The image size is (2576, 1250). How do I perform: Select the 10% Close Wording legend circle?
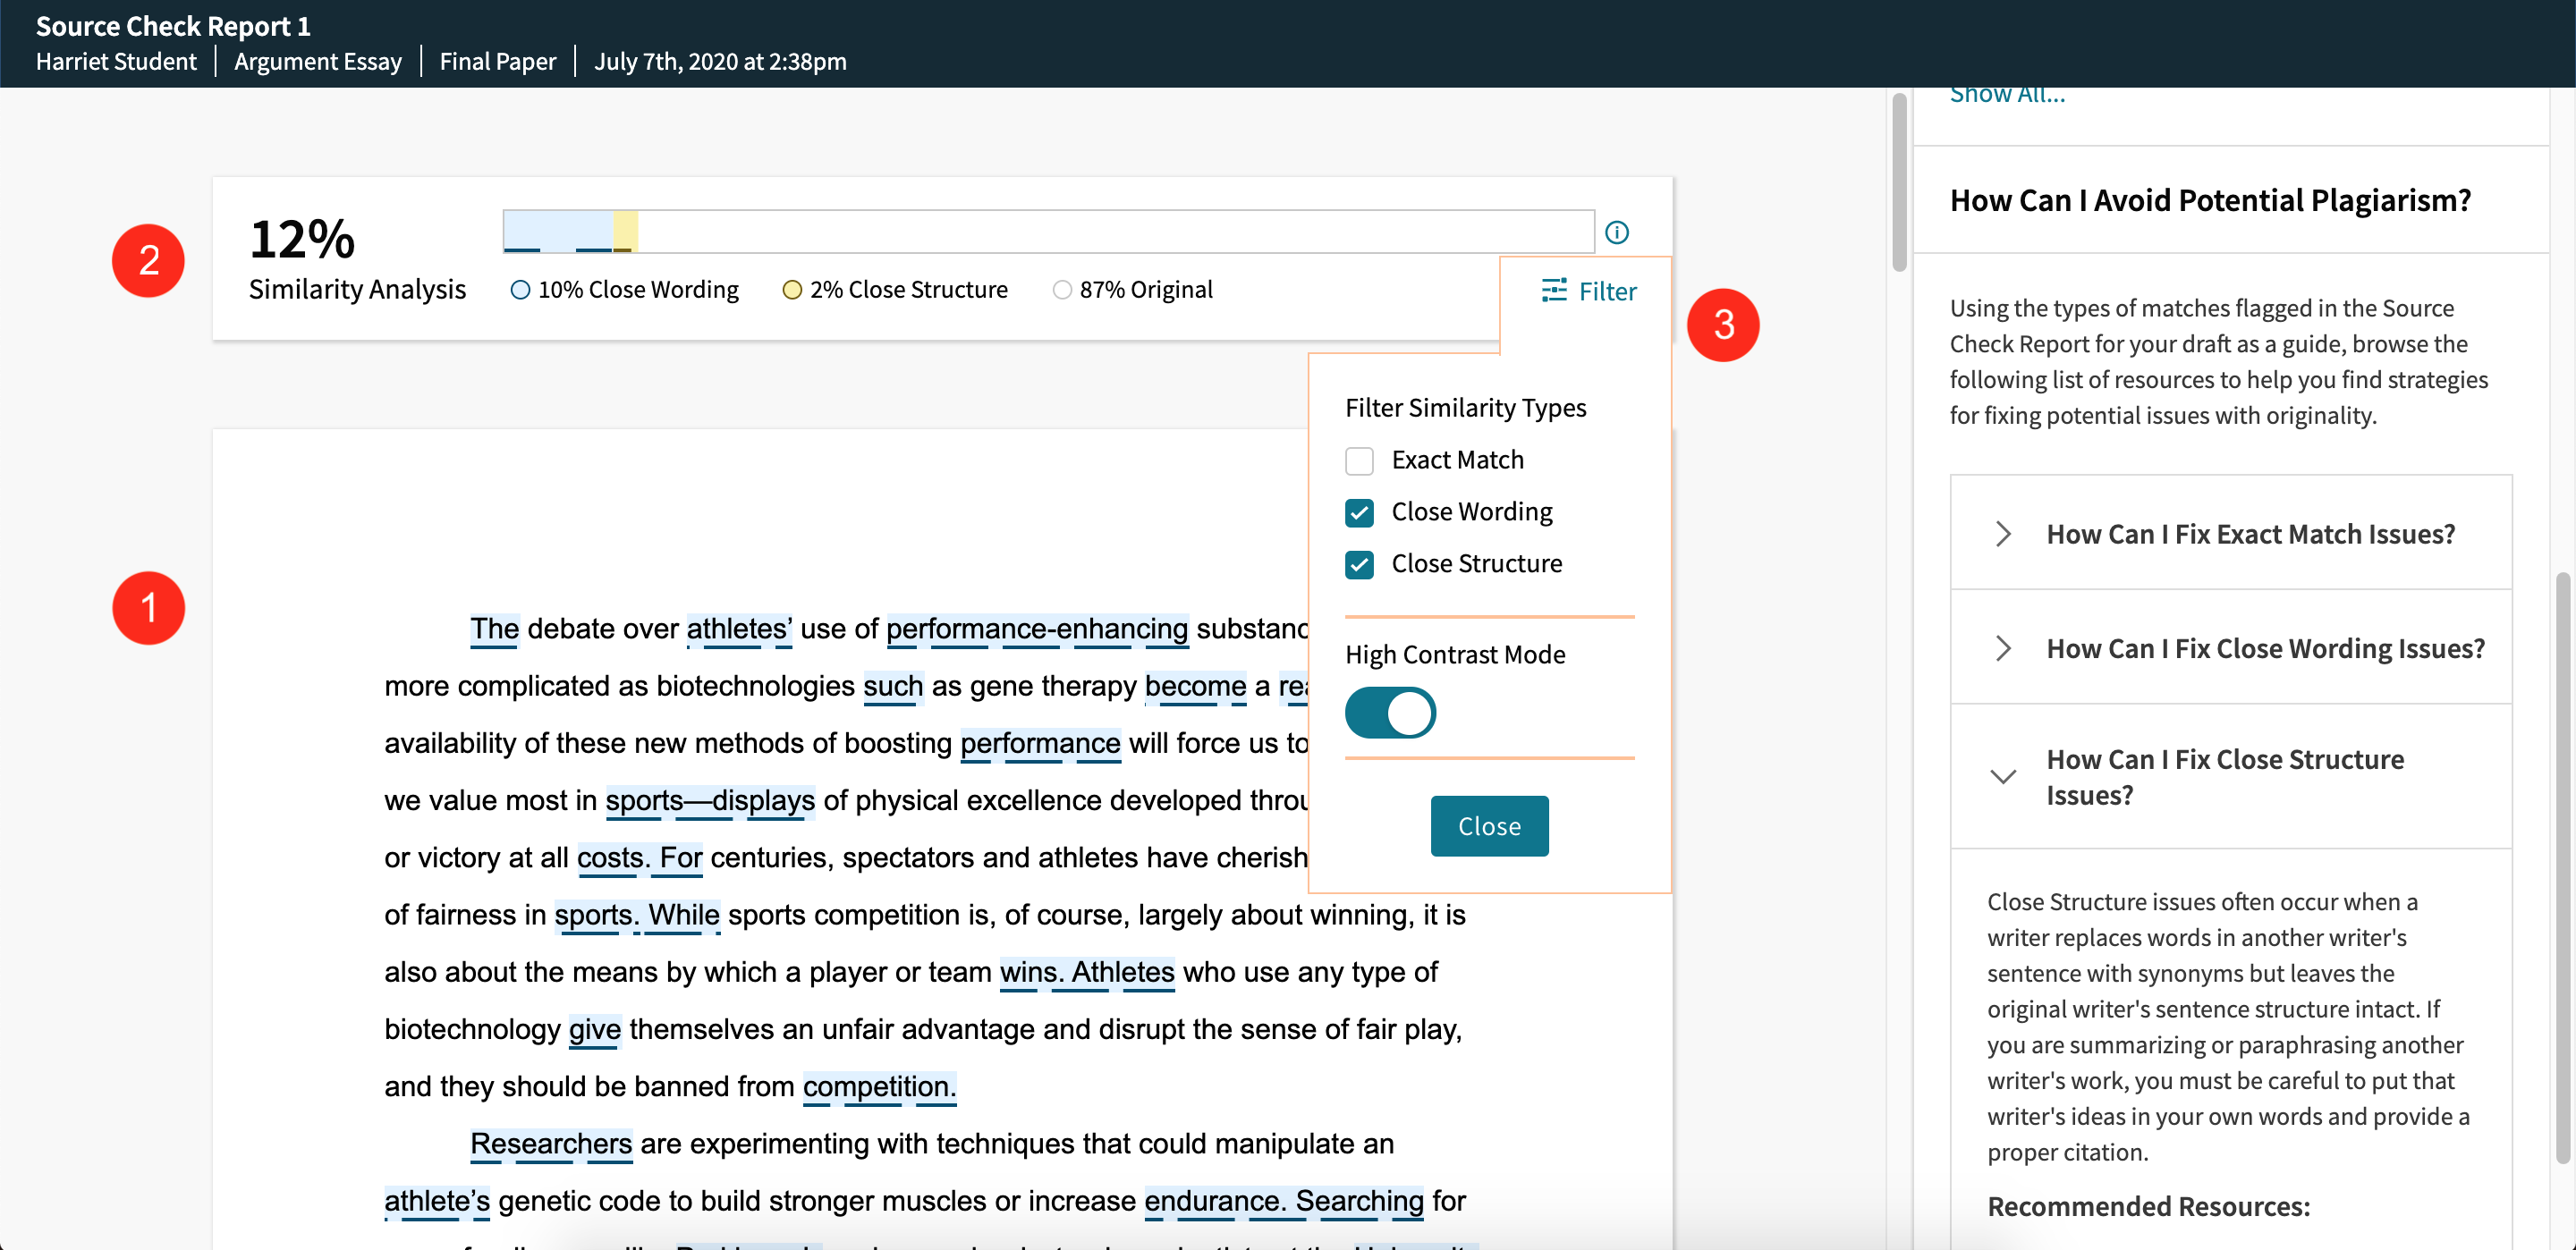pos(519,289)
